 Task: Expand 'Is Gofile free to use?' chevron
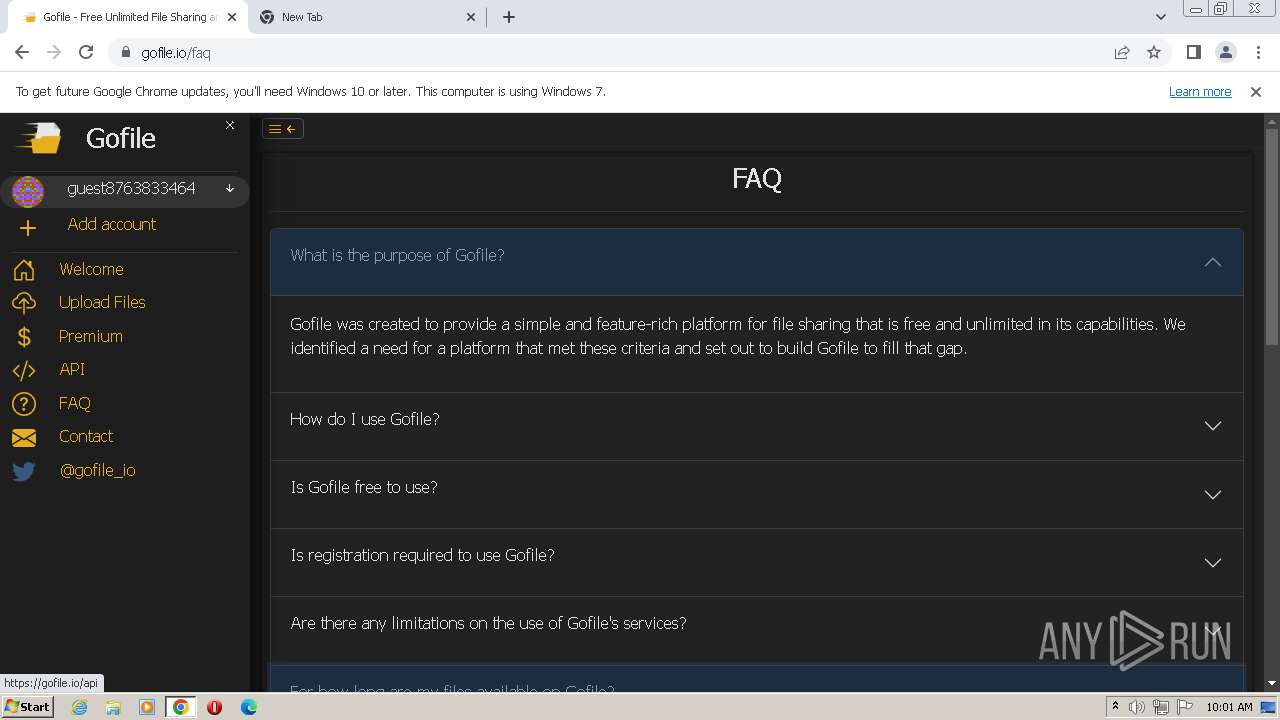pyautogui.click(x=1213, y=495)
